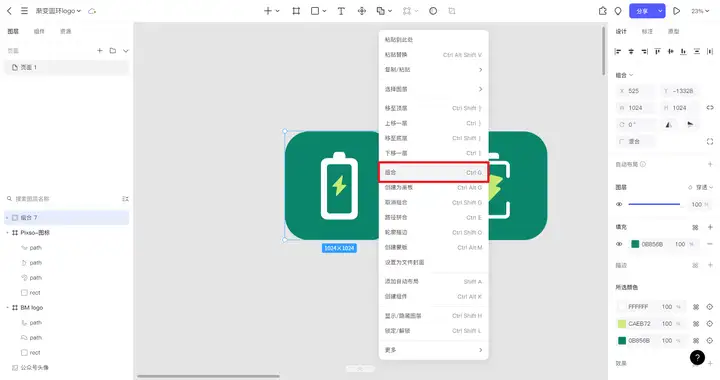
Task: Select the rectangle shape tool
Action: 315,11
